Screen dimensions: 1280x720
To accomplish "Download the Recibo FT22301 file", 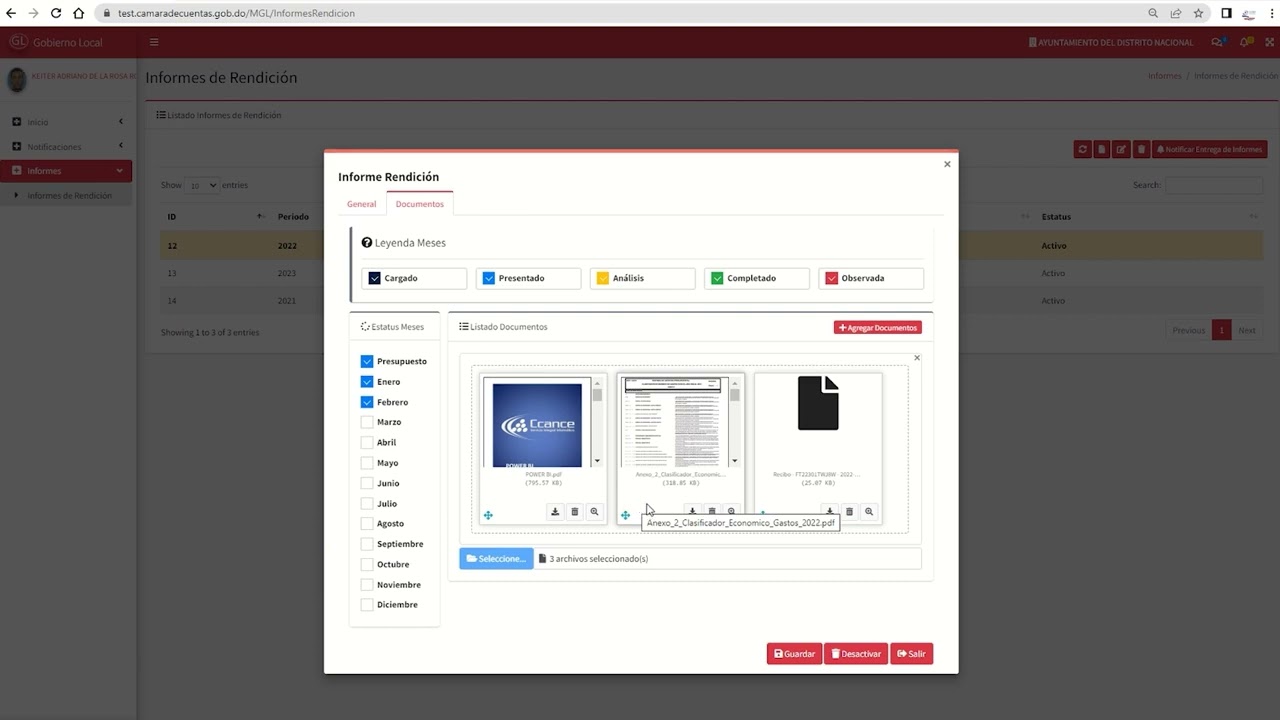I will [x=830, y=512].
